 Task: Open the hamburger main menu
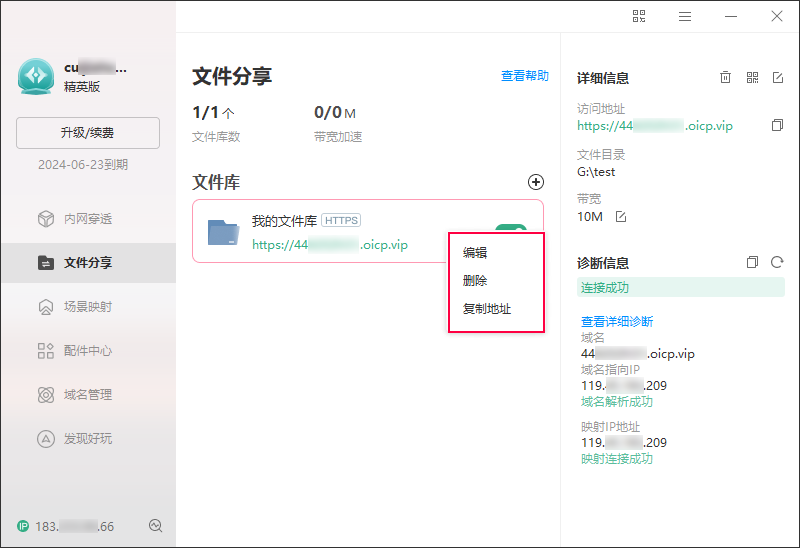[x=685, y=16]
